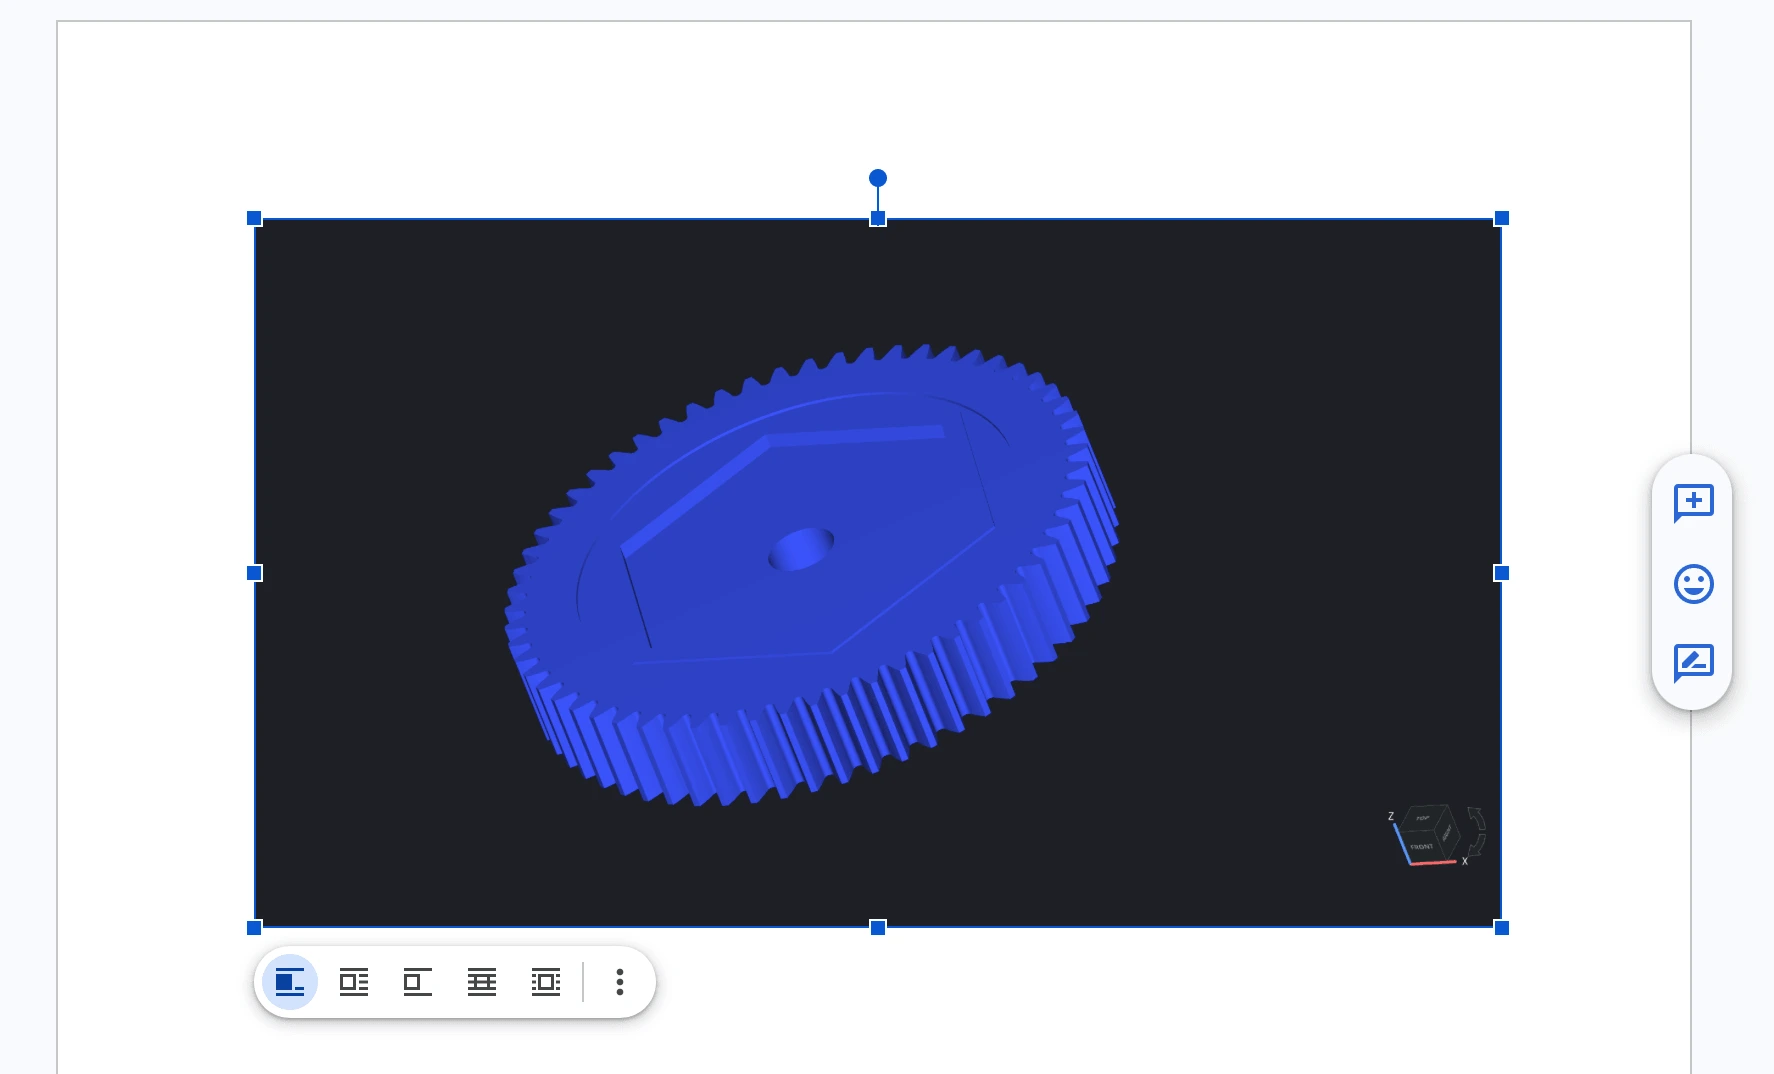Click the bottom-right image resize handle
1774x1074 pixels.
1501,928
